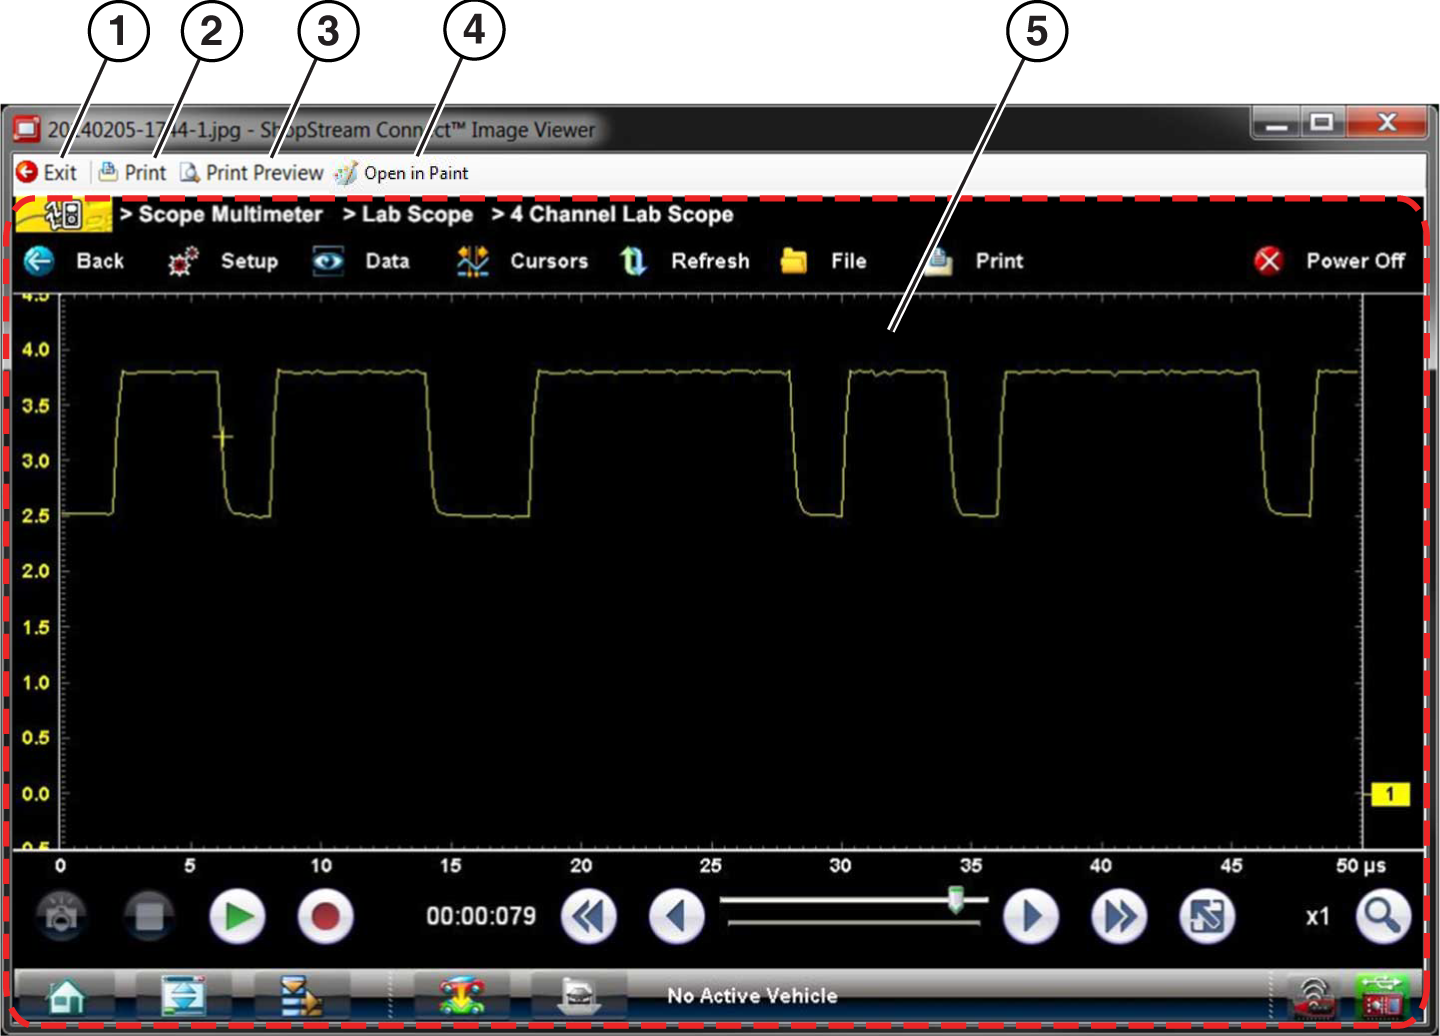
Task: Step forward one frame with single right arrow
Action: [1030, 916]
